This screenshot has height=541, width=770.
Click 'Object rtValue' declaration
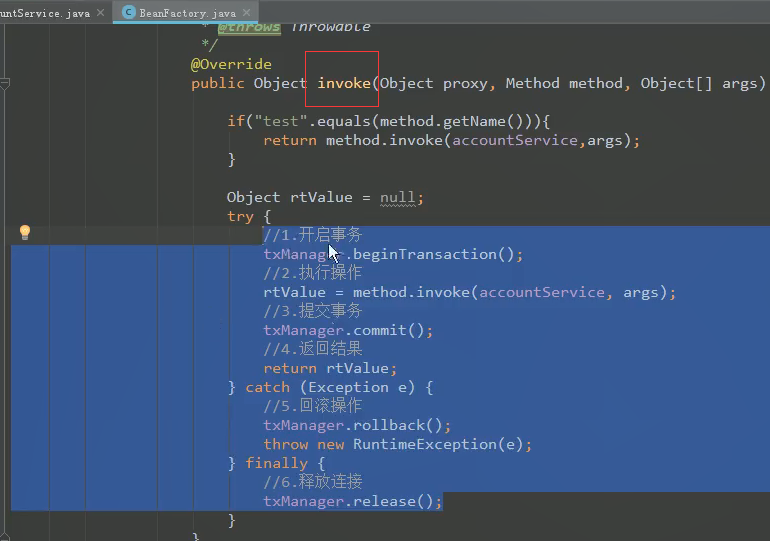[289, 197]
